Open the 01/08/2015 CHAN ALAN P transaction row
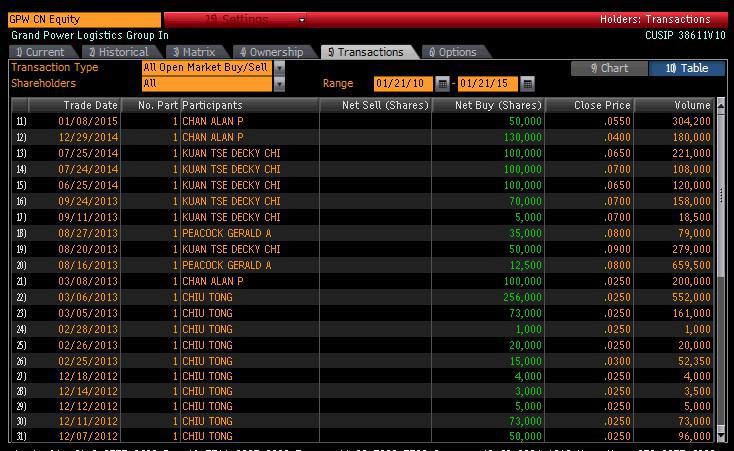Image resolution: width=734 pixels, height=451 pixels. click(212, 121)
